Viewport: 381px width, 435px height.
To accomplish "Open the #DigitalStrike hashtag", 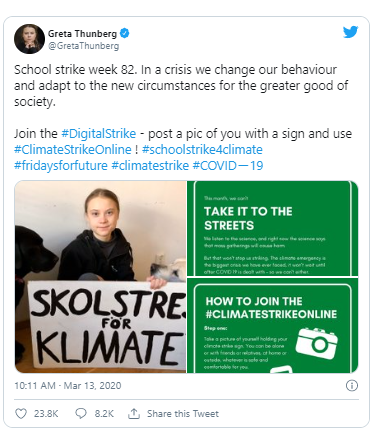I will pos(99,134).
